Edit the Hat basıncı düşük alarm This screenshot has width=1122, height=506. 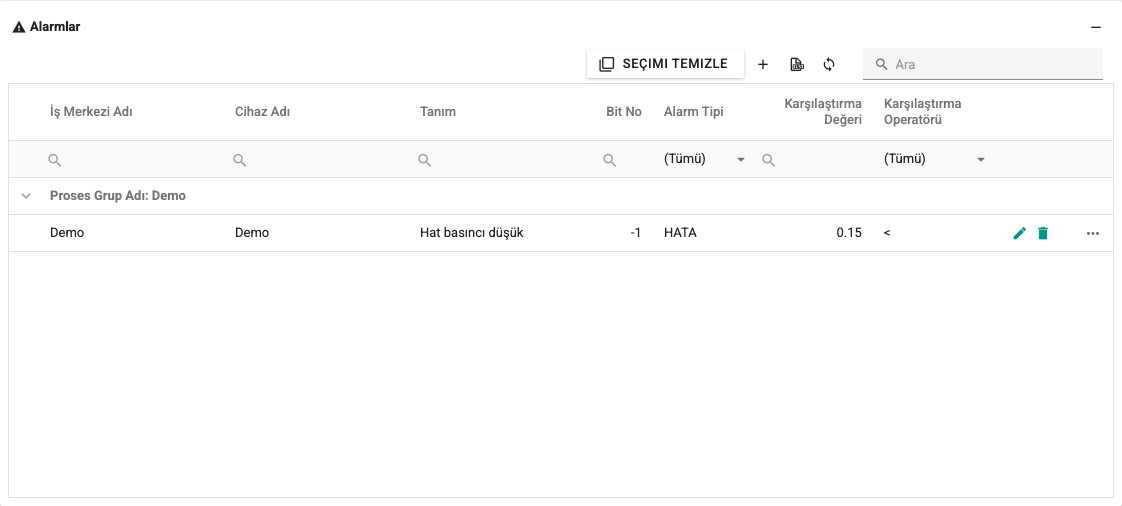tap(1020, 233)
